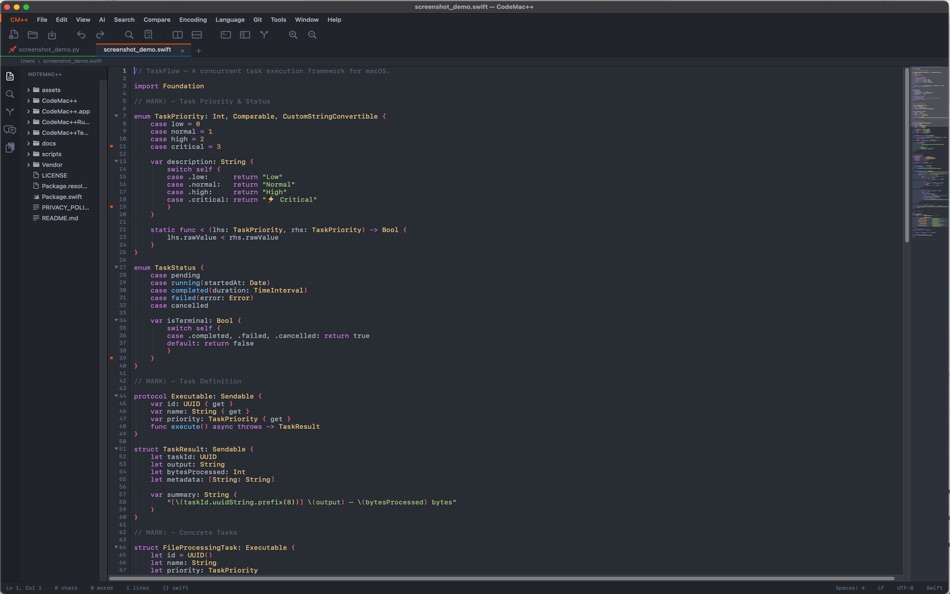Expand the assets folder
This screenshot has height=594, width=950.
coord(29,89)
